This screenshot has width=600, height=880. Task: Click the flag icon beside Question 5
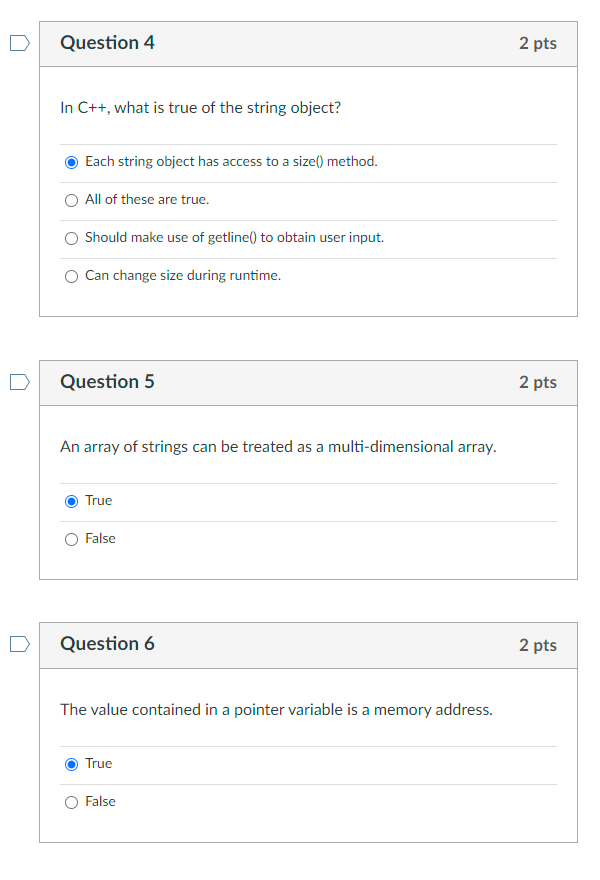point(17,381)
